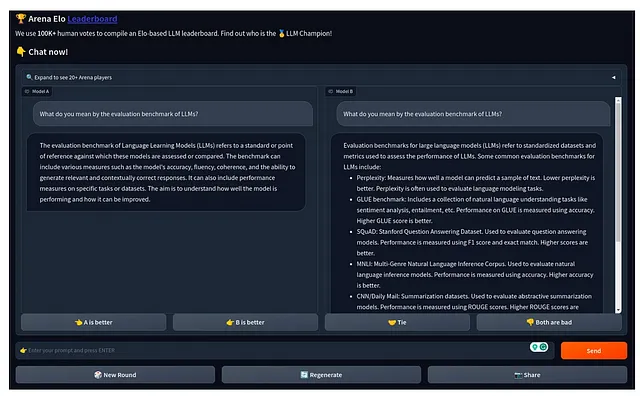Vote Tie for both models
The height and width of the screenshot is (396, 640).
pyautogui.click(x=397, y=322)
